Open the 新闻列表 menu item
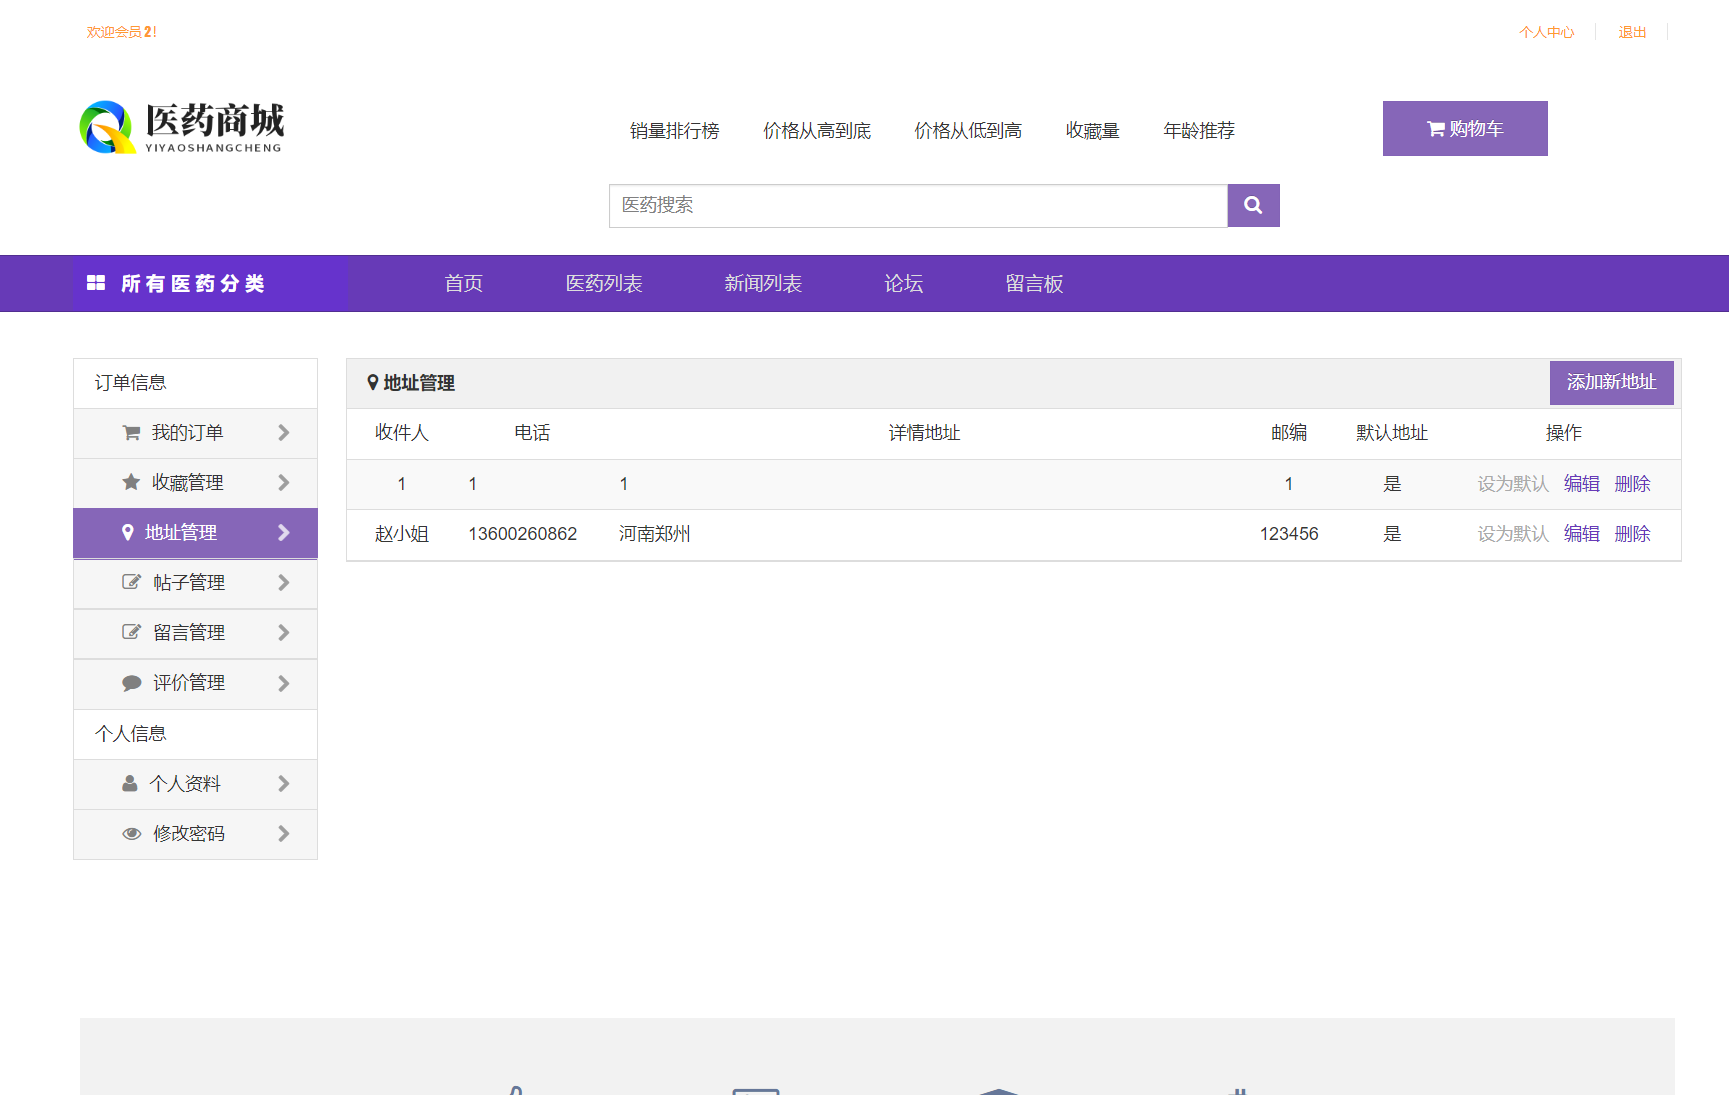Screen dimensions: 1729x1095 764,283
